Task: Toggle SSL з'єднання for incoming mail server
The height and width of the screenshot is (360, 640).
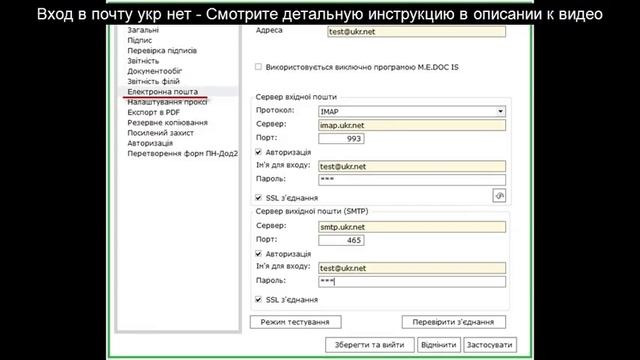Action: (x=258, y=198)
